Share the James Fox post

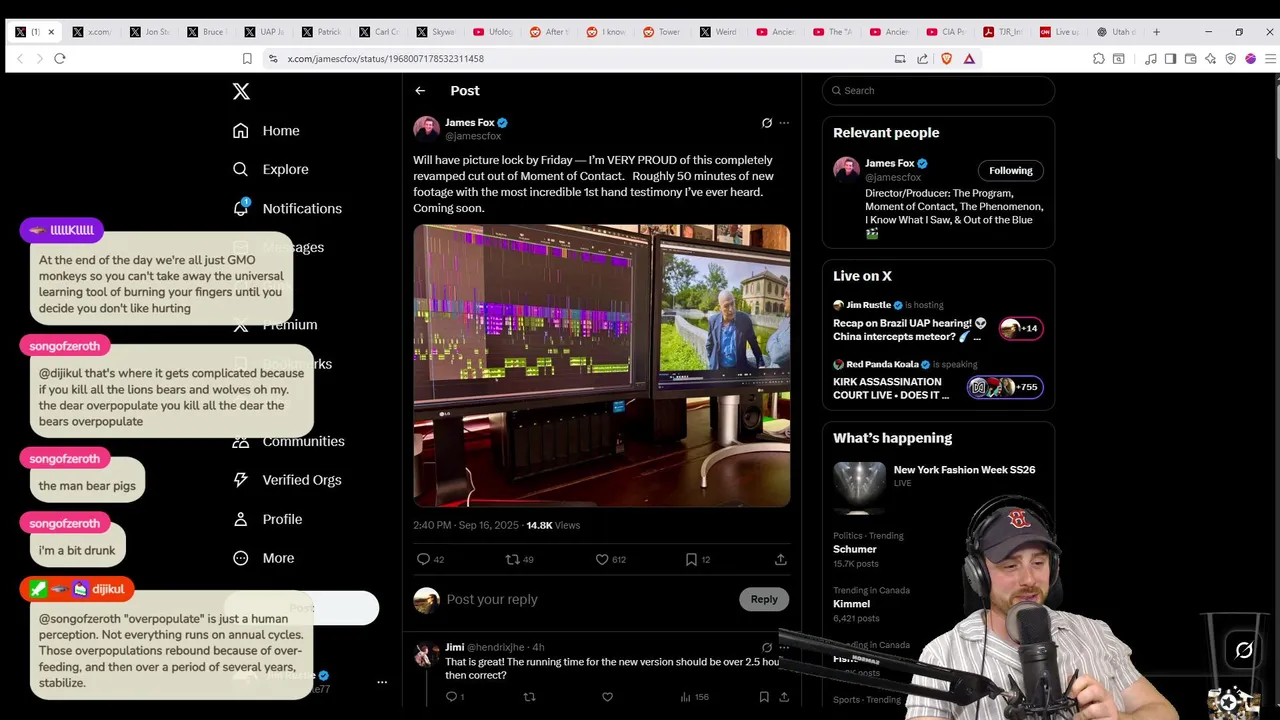pos(781,559)
